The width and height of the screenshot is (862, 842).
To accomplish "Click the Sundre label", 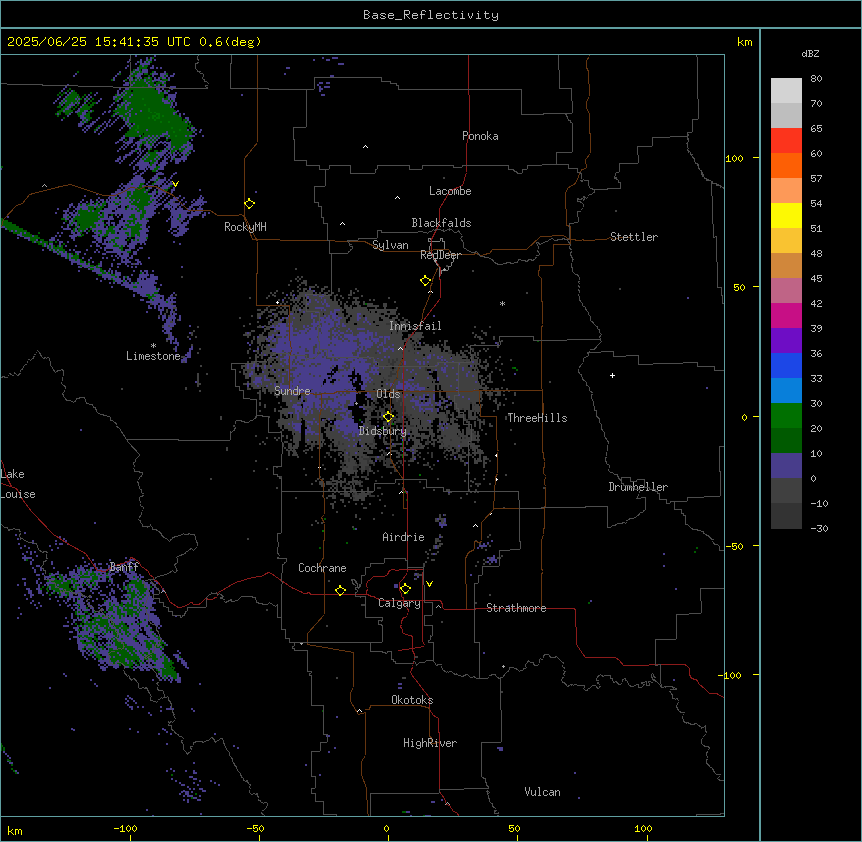I will coord(292,391).
